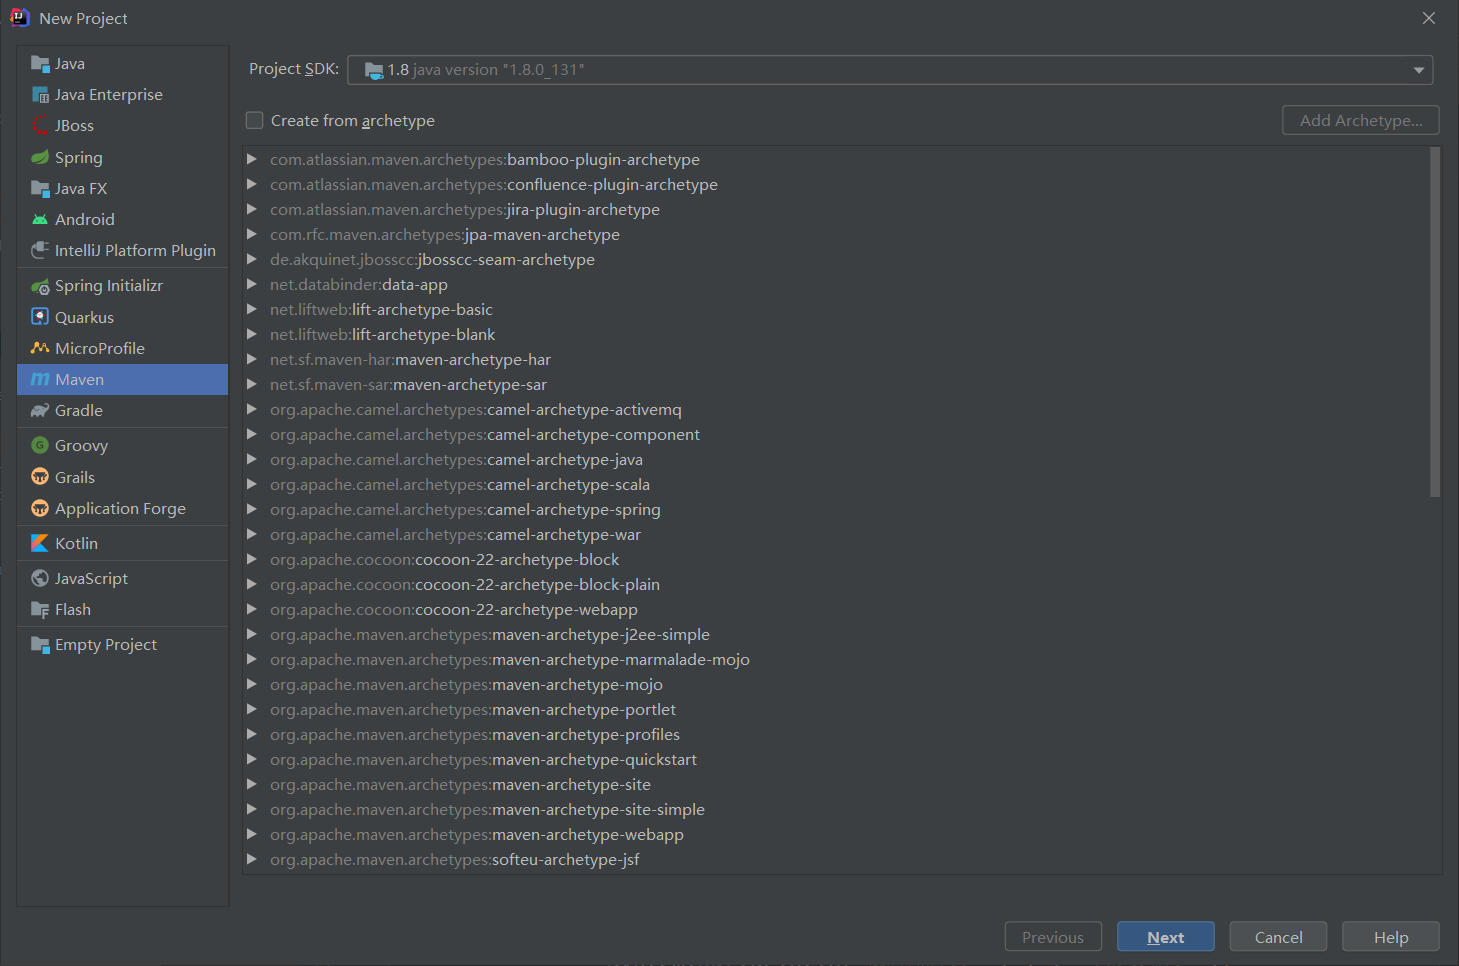Click the Next button
The width and height of the screenshot is (1459, 966).
1166,937
